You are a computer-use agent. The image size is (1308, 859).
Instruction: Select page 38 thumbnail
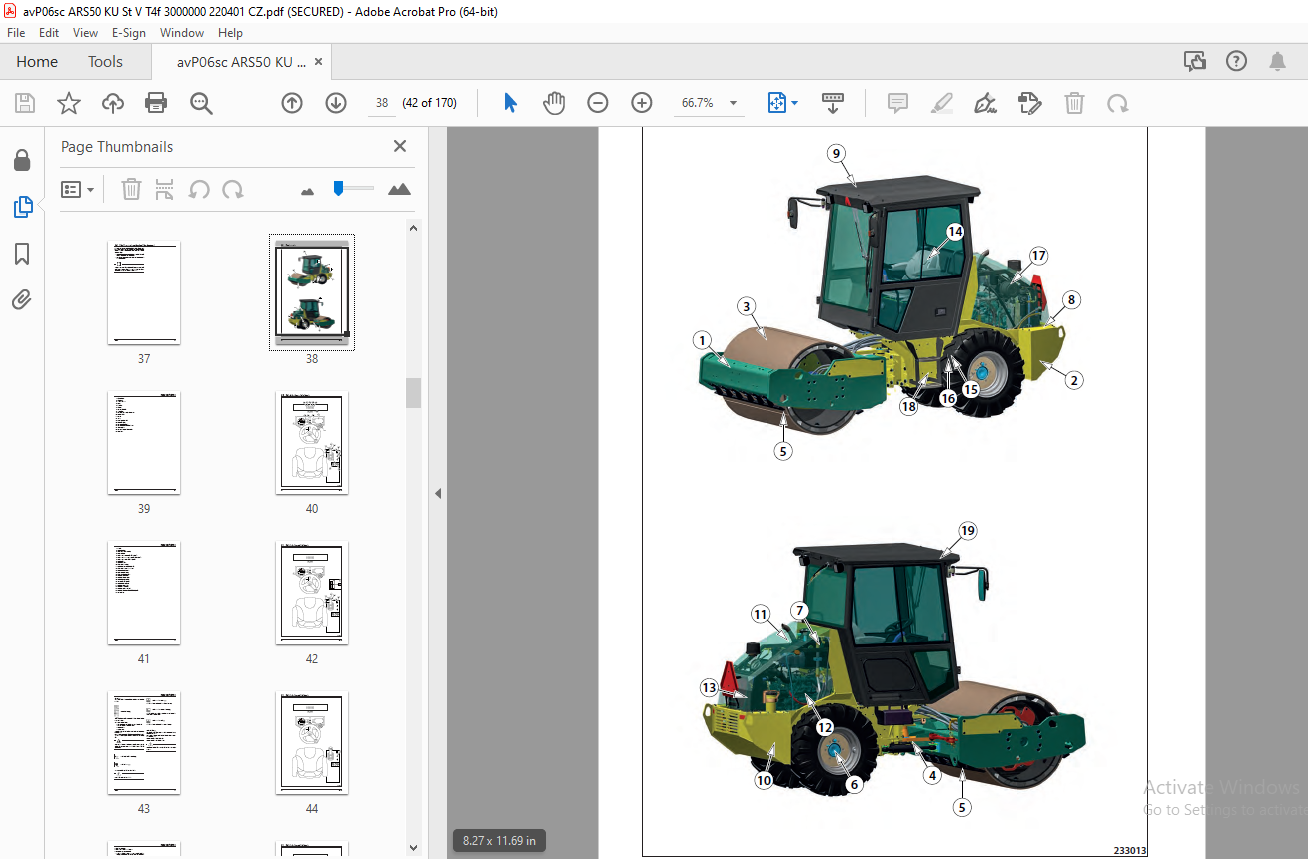click(312, 293)
